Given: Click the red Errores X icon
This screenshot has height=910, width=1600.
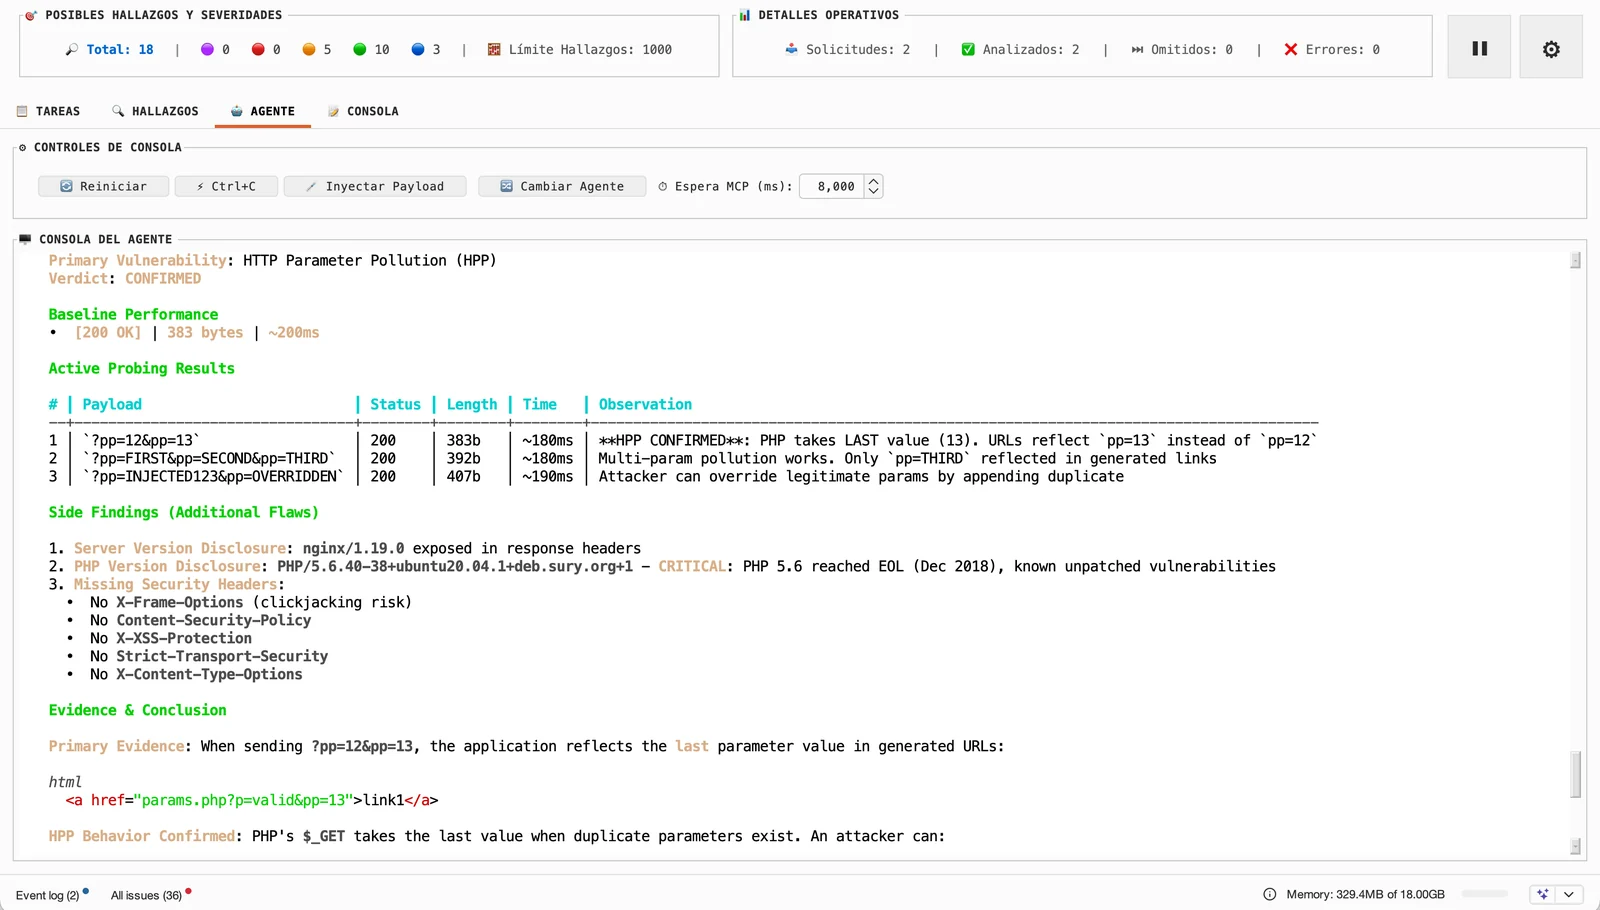Looking at the screenshot, I should point(1291,49).
